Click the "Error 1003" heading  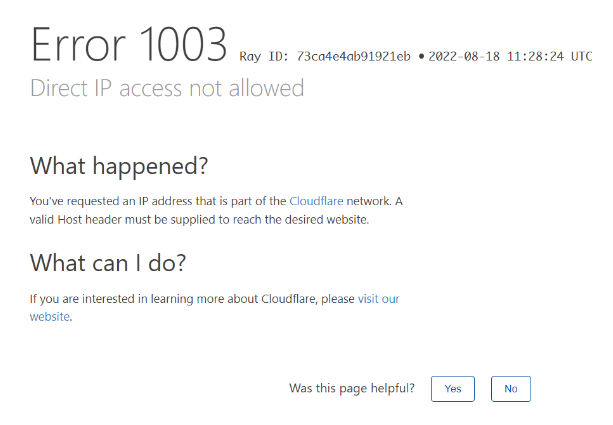click(x=129, y=45)
